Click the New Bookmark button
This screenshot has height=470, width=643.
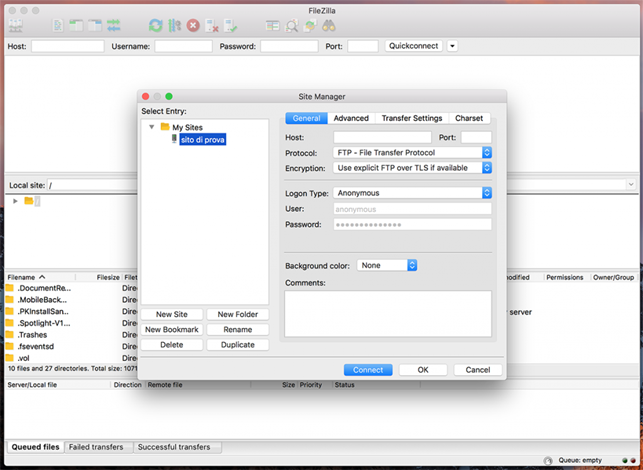[x=171, y=329]
